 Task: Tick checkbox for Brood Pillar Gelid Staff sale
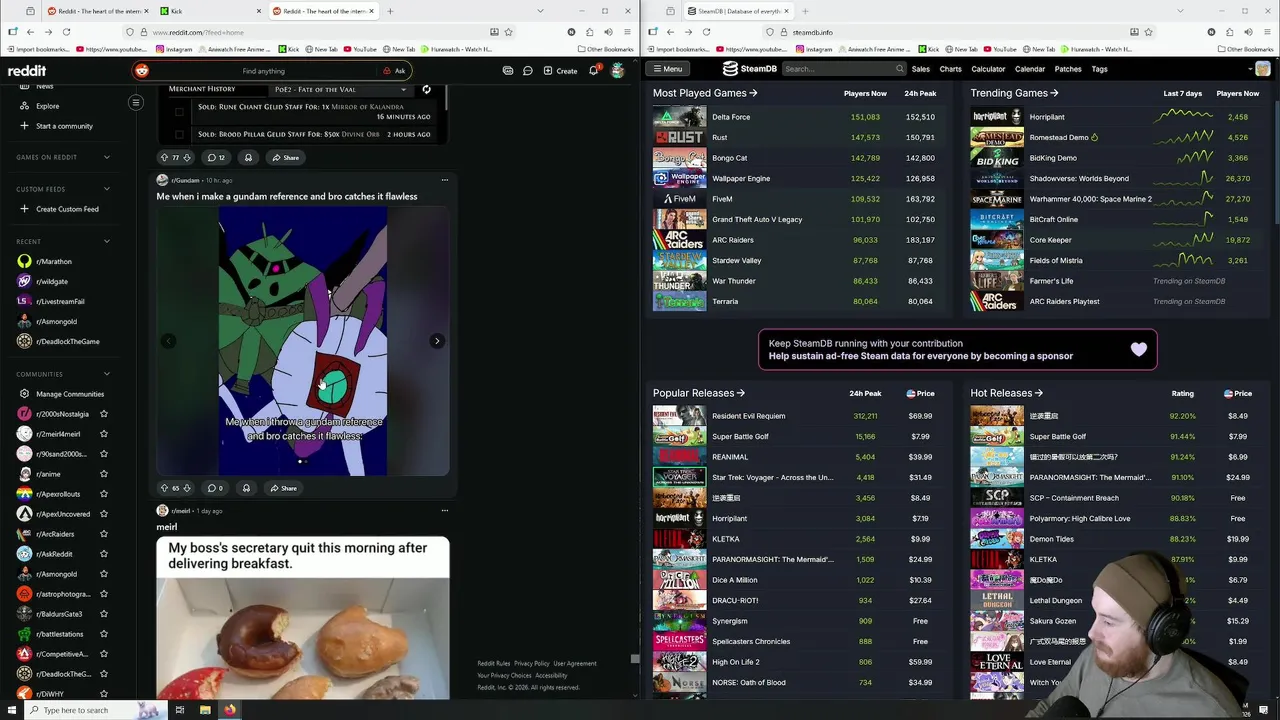tap(179, 134)
